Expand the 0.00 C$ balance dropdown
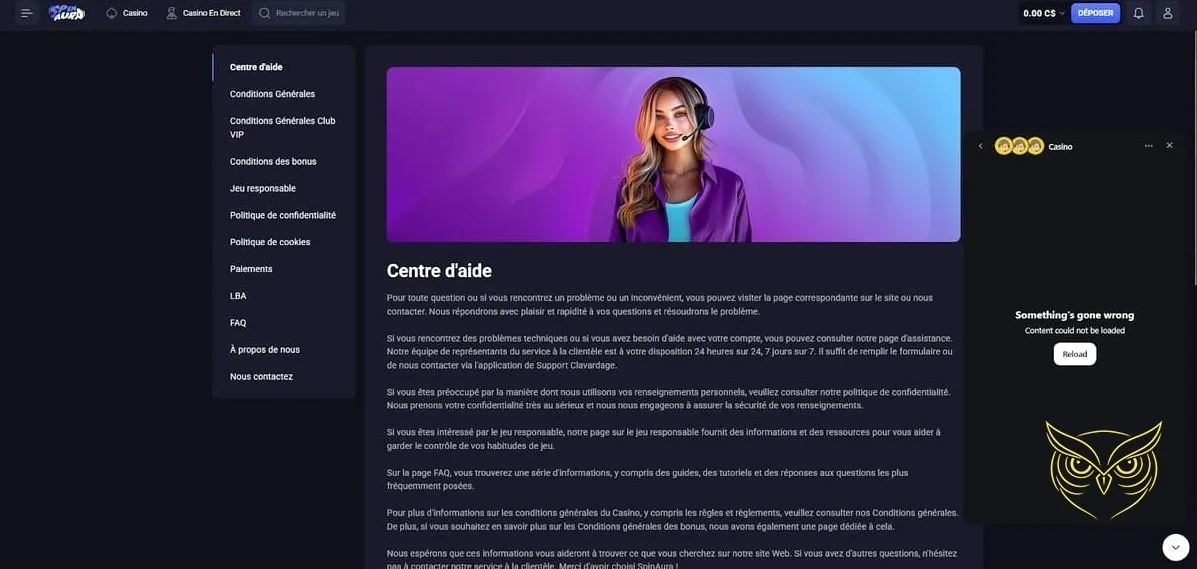This screenshot has width=1197, height=569. pos(1044,13)
